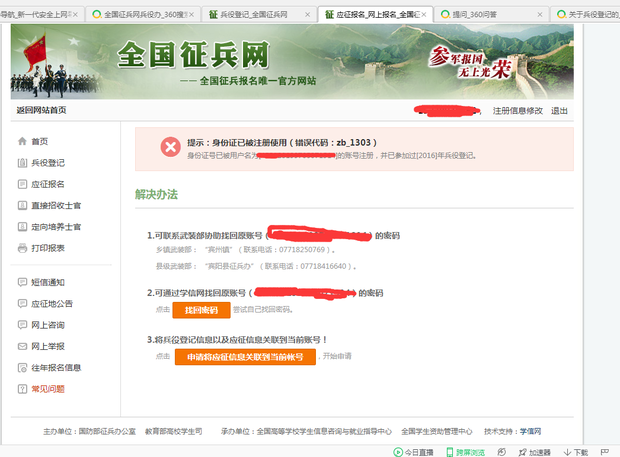Viewport: 620px width, 457px height.
Task: Open 应征地公告 in the sidebar
Action: 52,303
